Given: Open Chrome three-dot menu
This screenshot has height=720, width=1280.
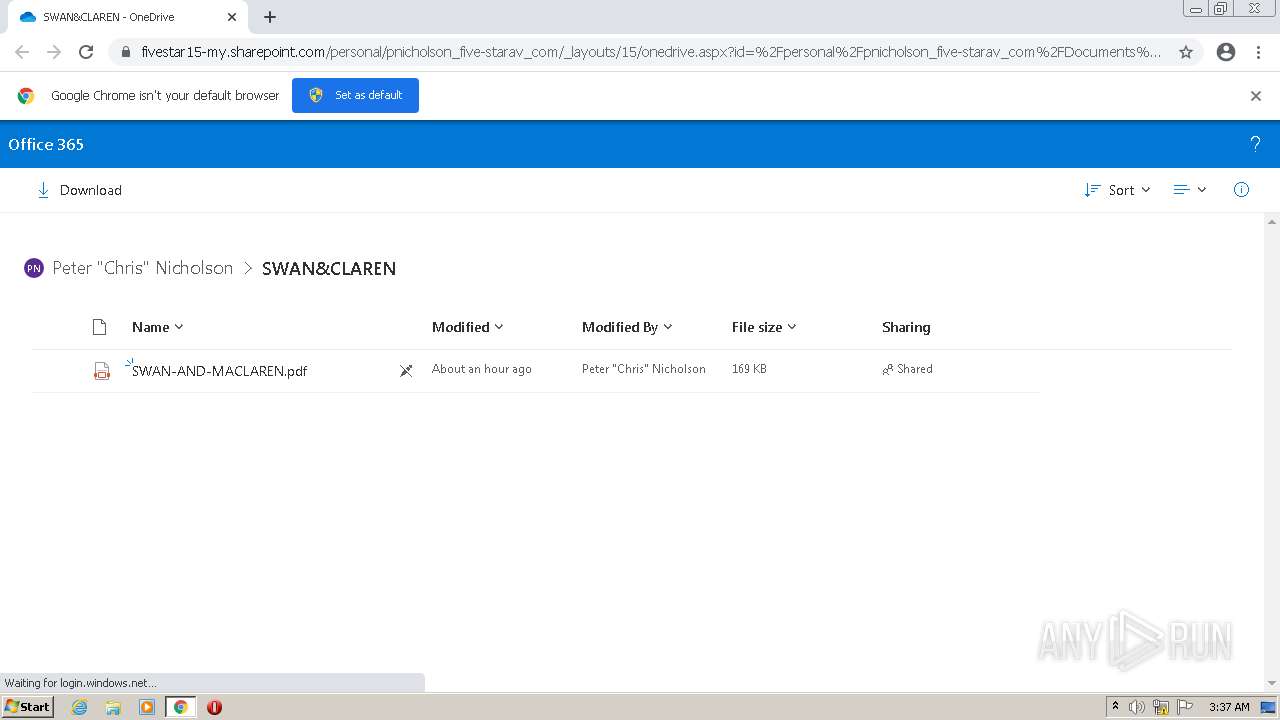Looking at the screenshot, I should click(x=1259, y=52).
